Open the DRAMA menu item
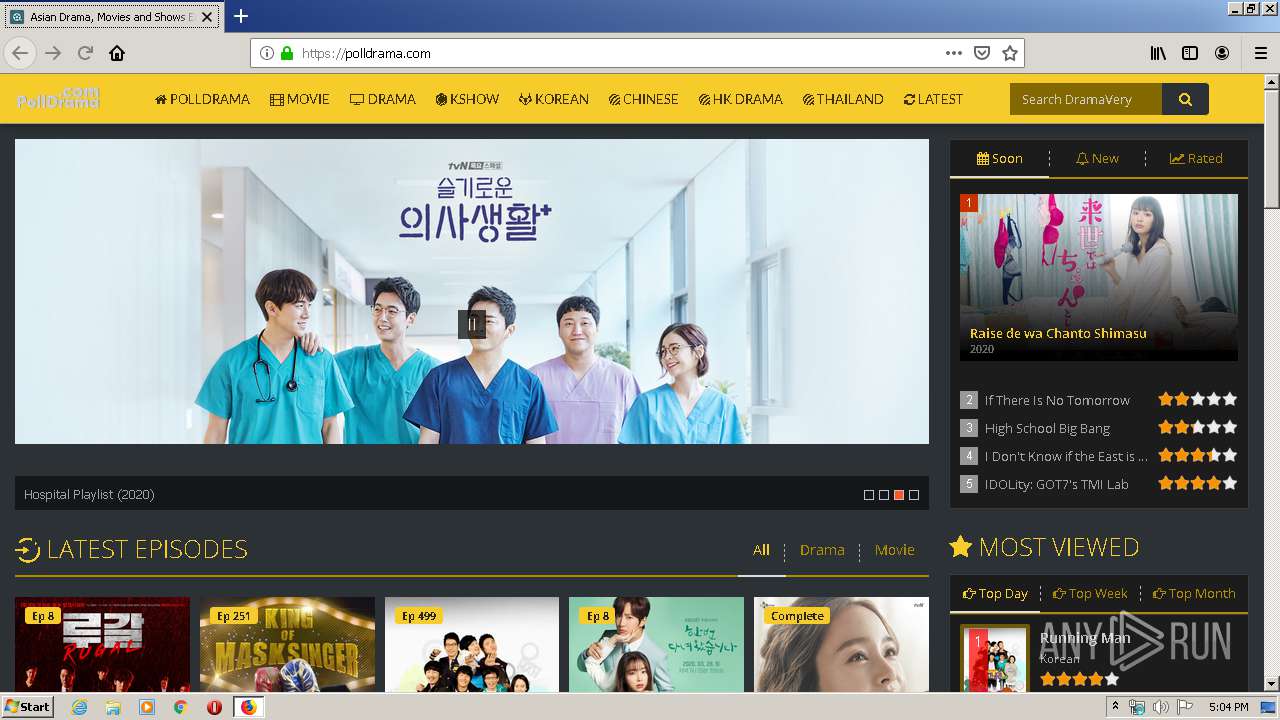This screenshot has width=1280, height=720. tap(383, 99)
